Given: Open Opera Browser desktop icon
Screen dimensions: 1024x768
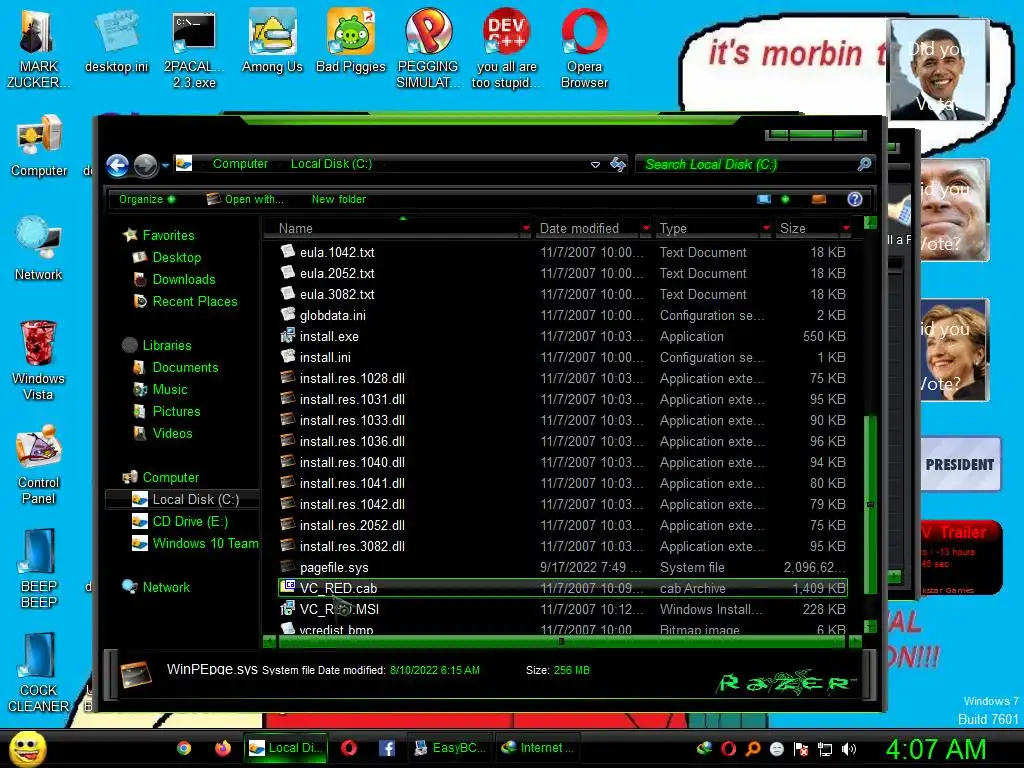Looking at the screenshot, I should [584, 49].
